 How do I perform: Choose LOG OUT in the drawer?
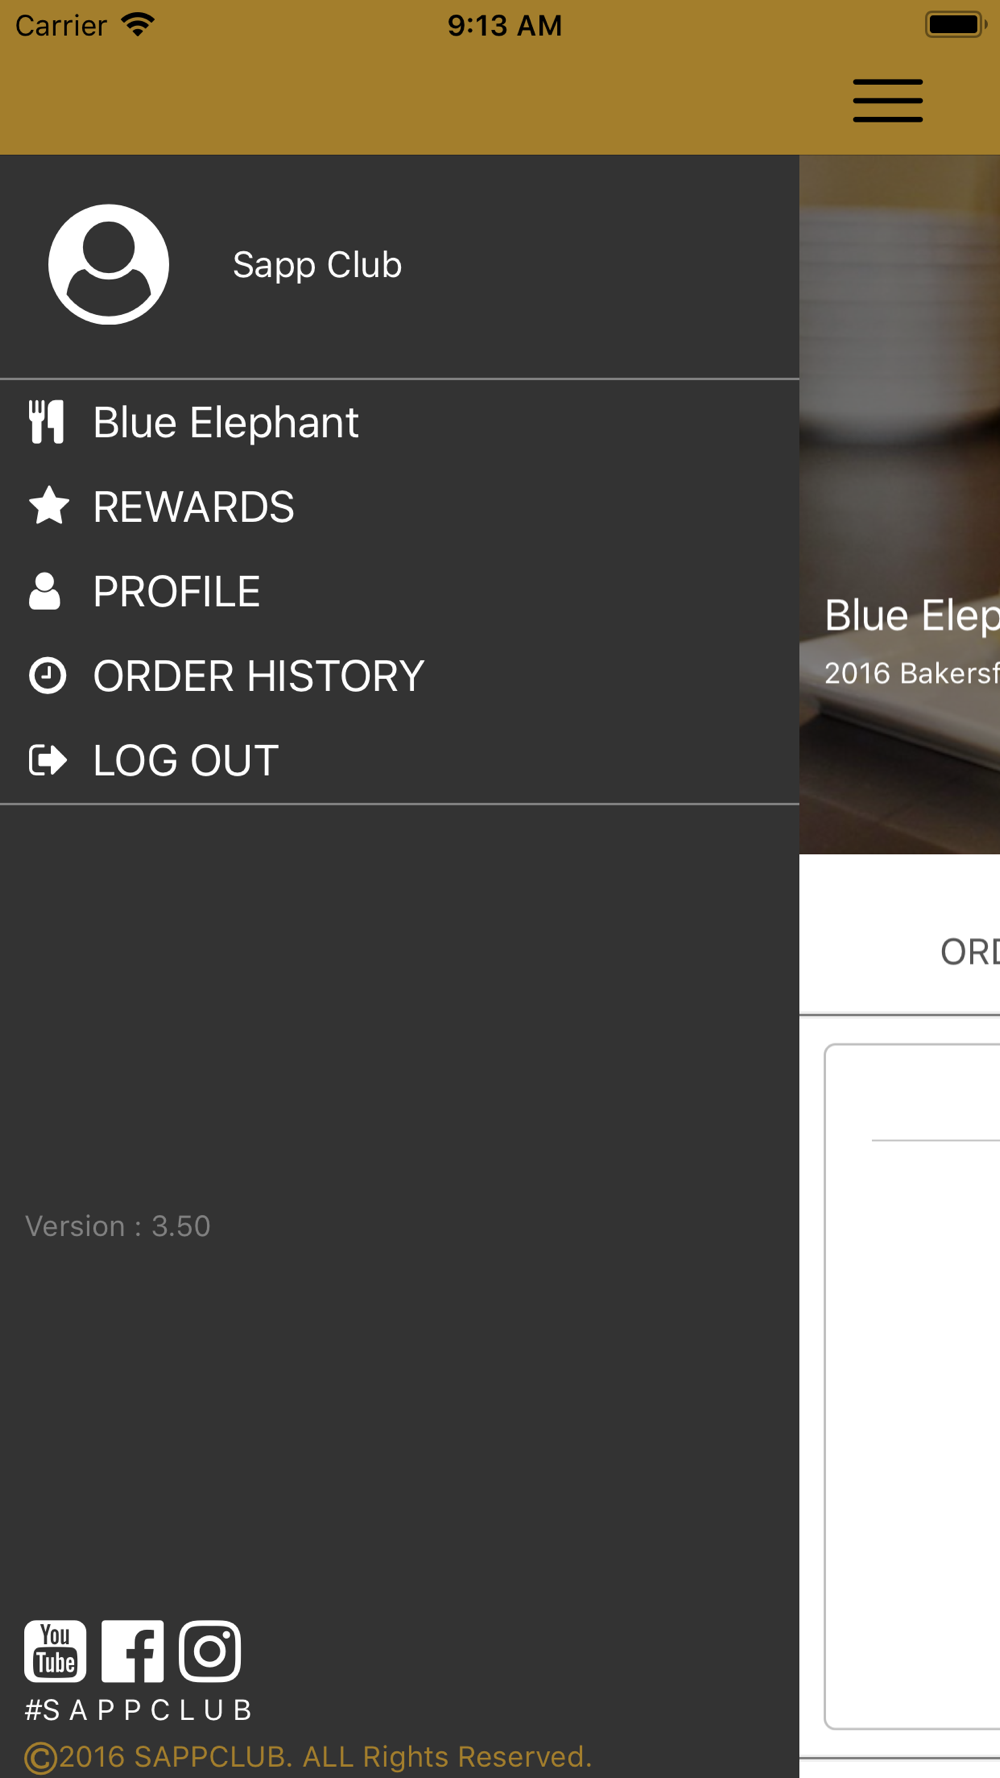coord(400,760)
